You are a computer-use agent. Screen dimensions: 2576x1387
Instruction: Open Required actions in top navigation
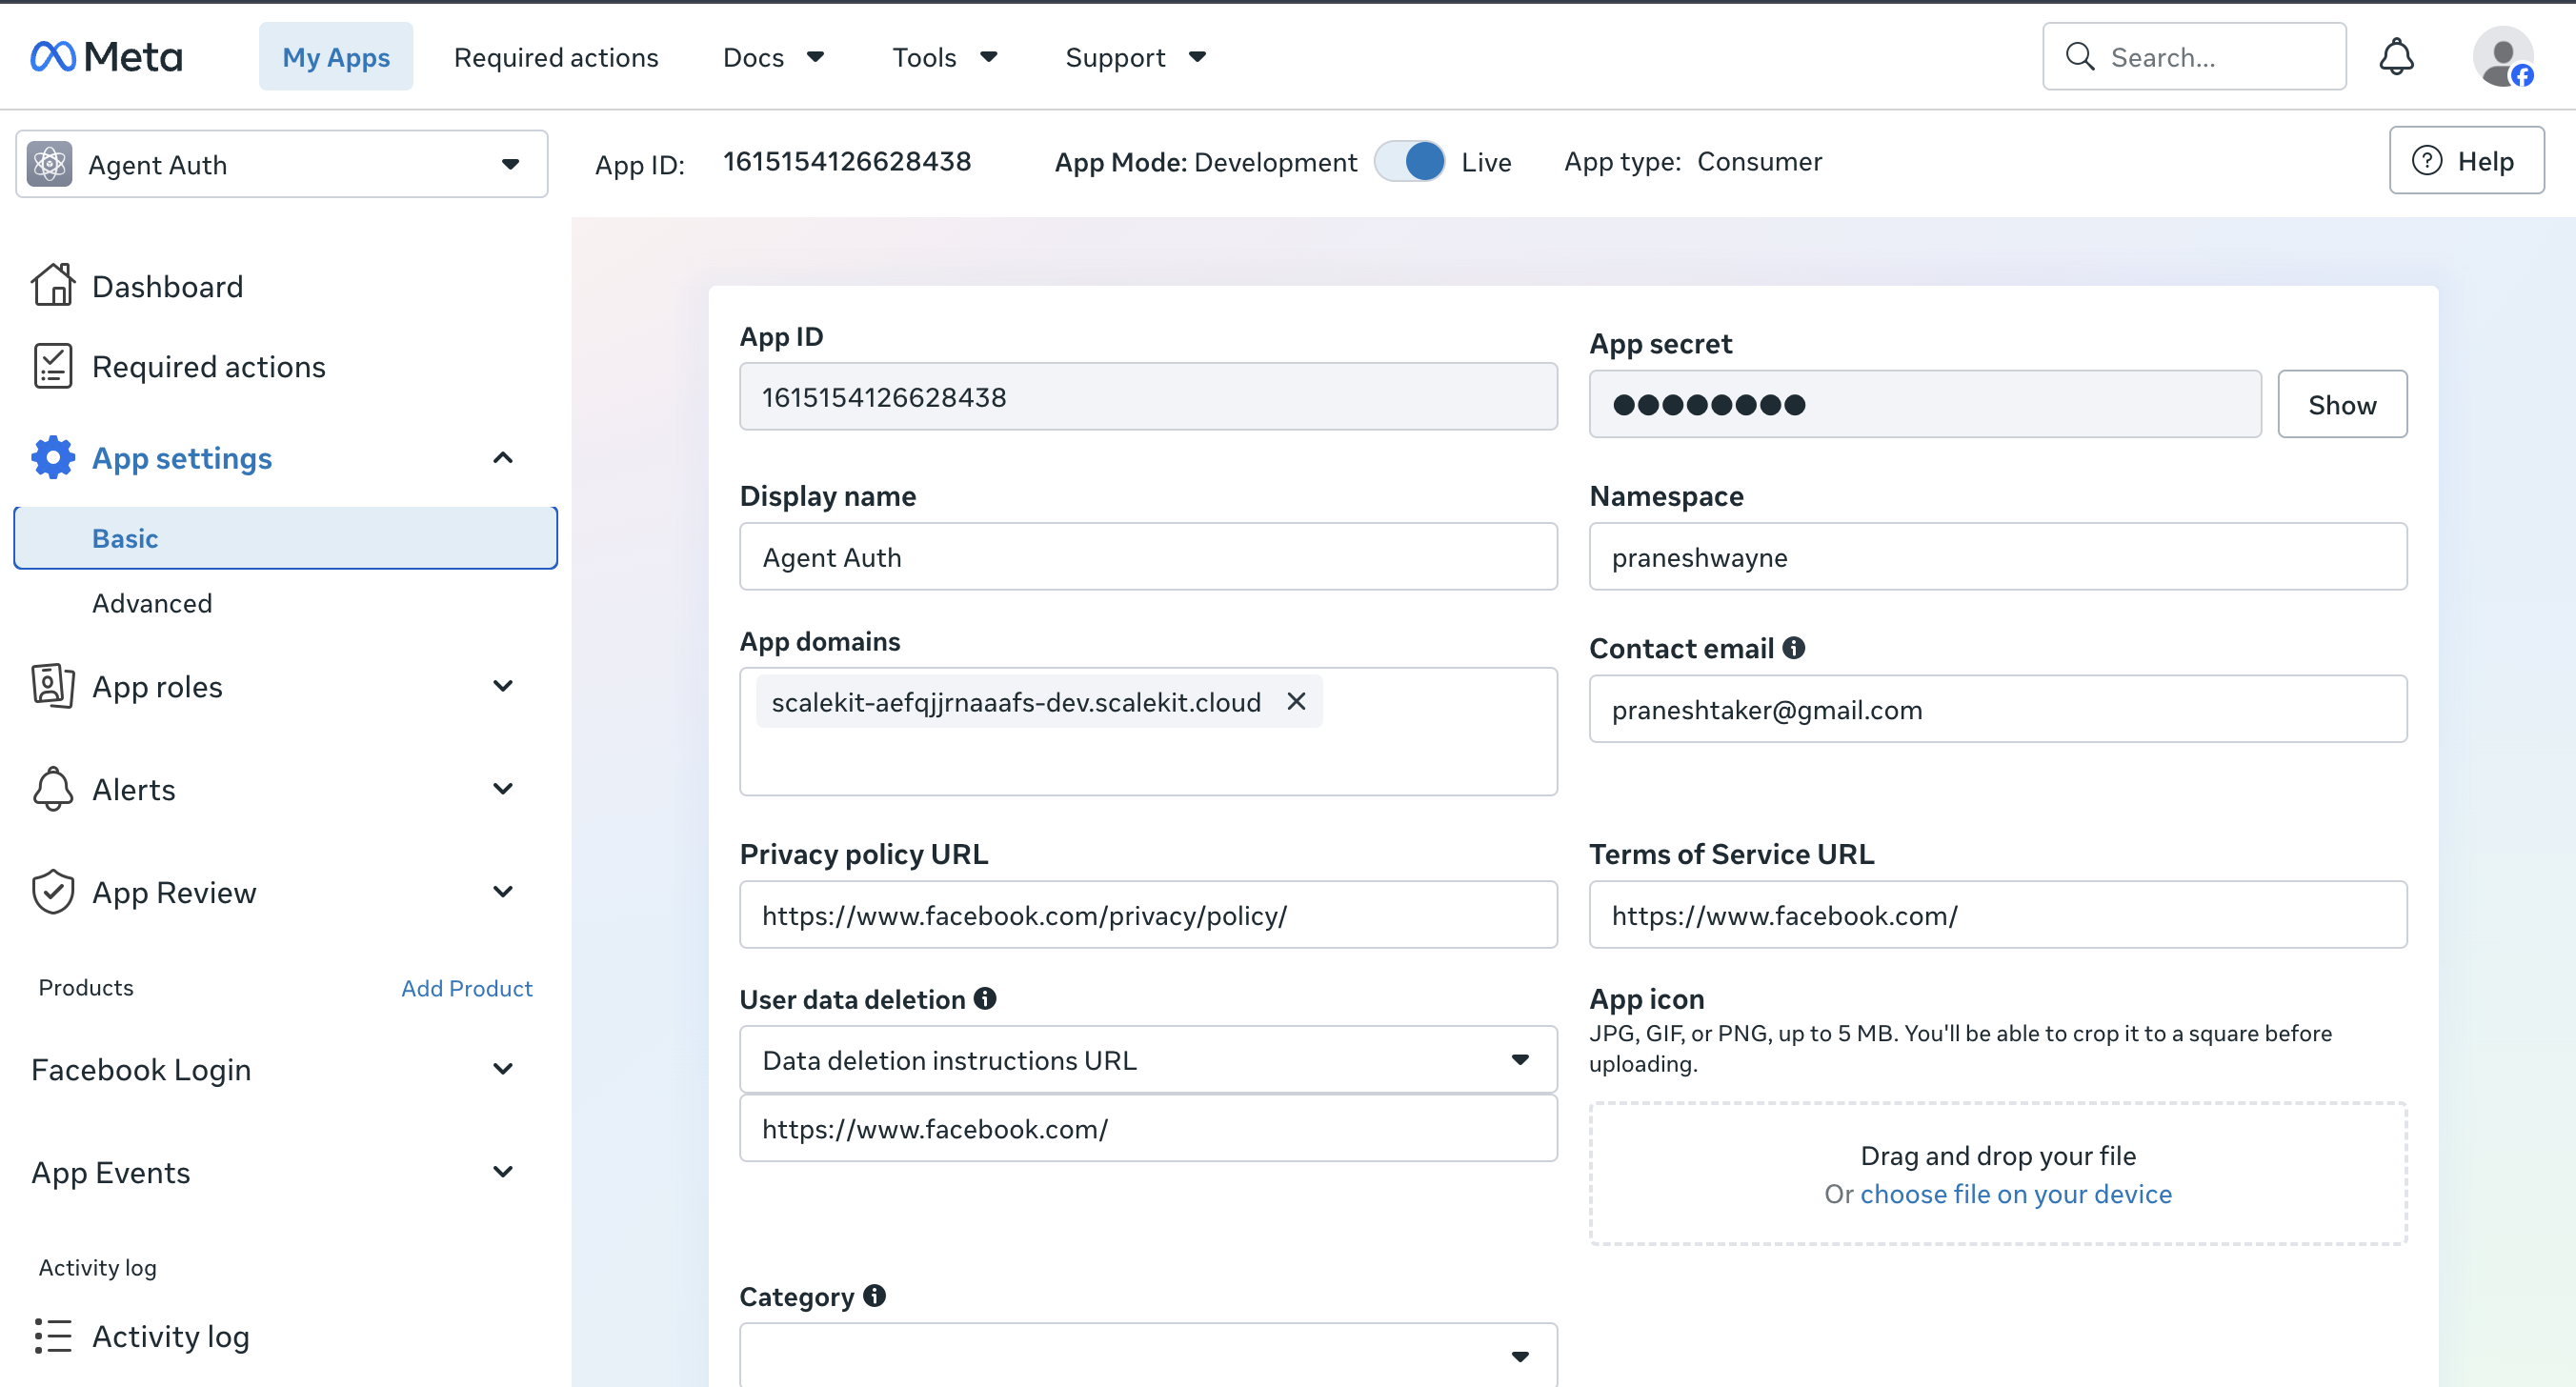(x=556, y=57)
